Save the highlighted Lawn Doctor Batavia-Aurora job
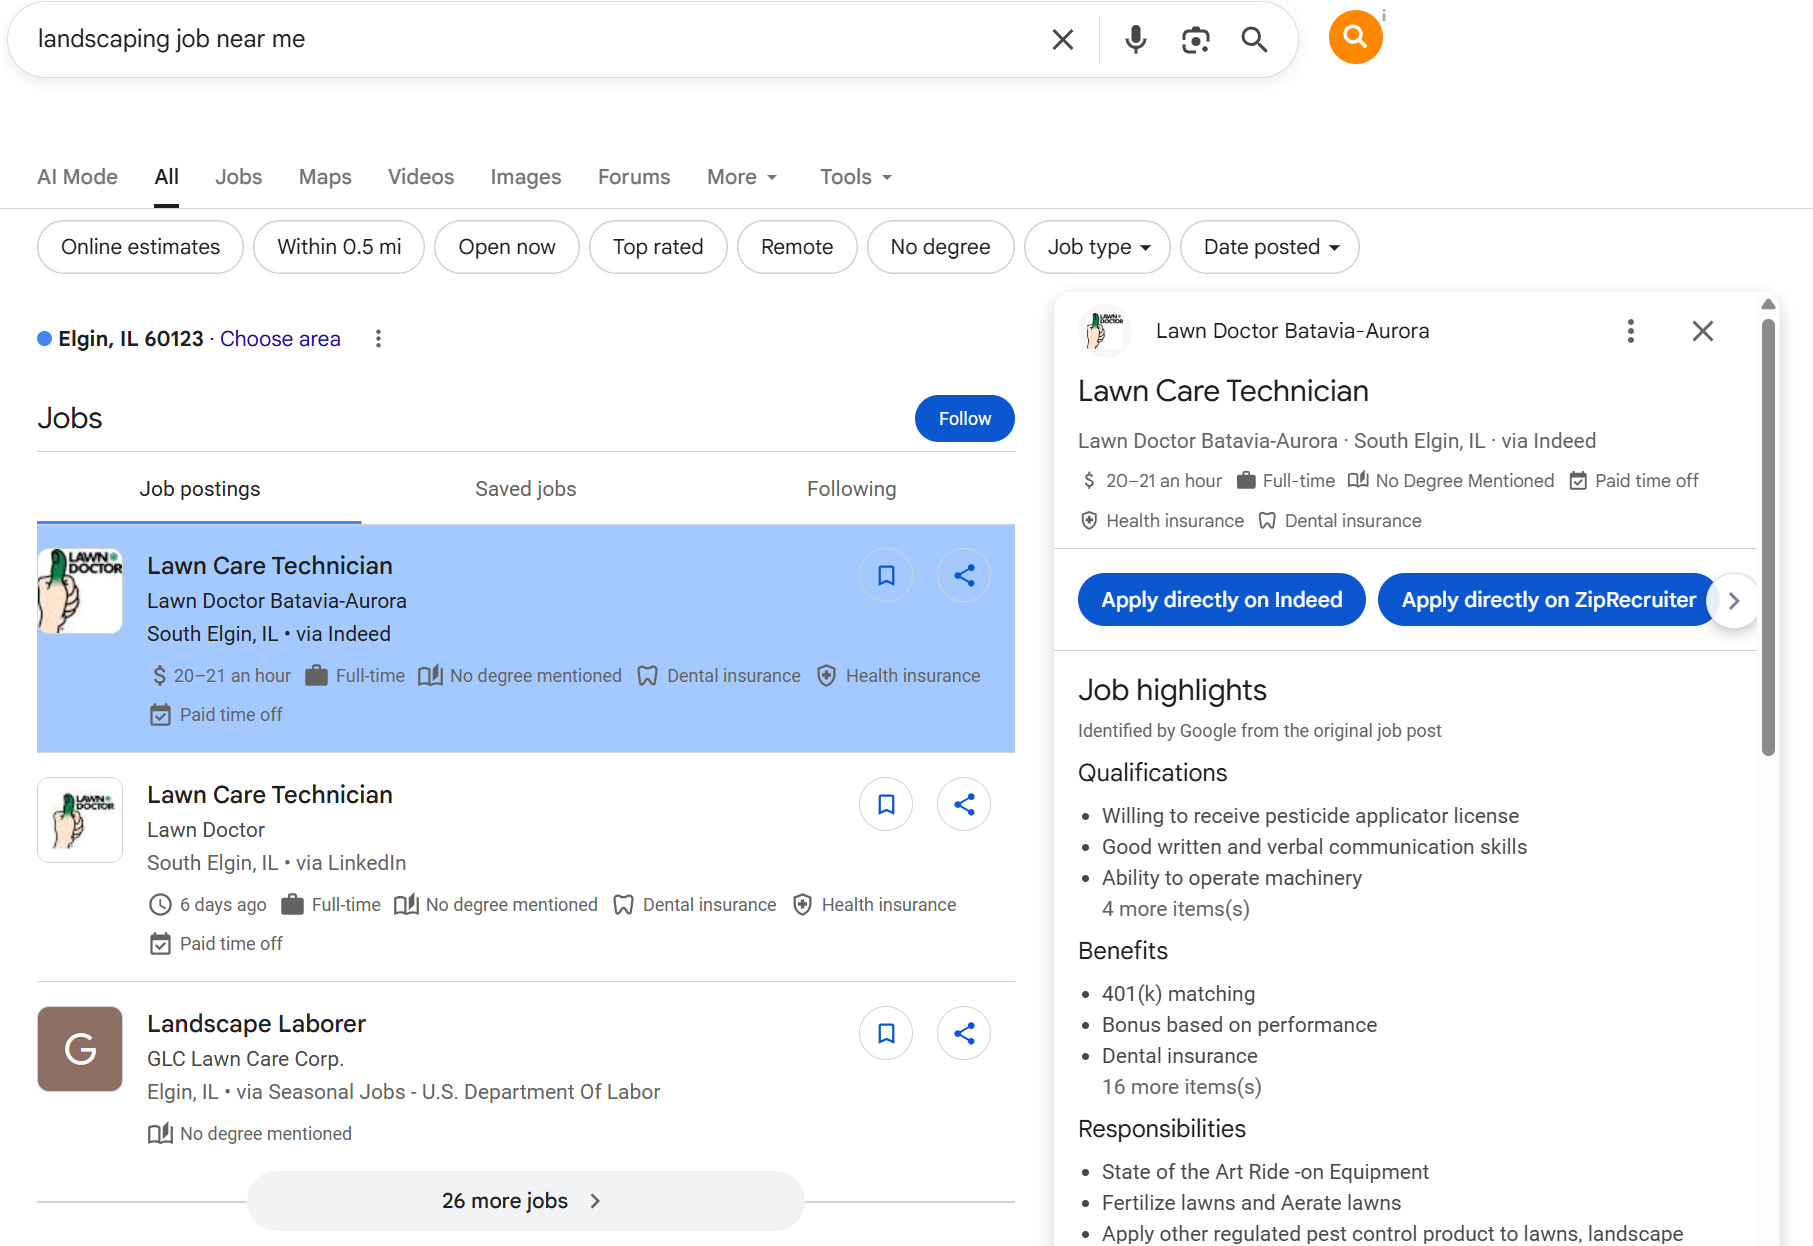This screenshot has height=1246, width=1813. coord(886,575)
